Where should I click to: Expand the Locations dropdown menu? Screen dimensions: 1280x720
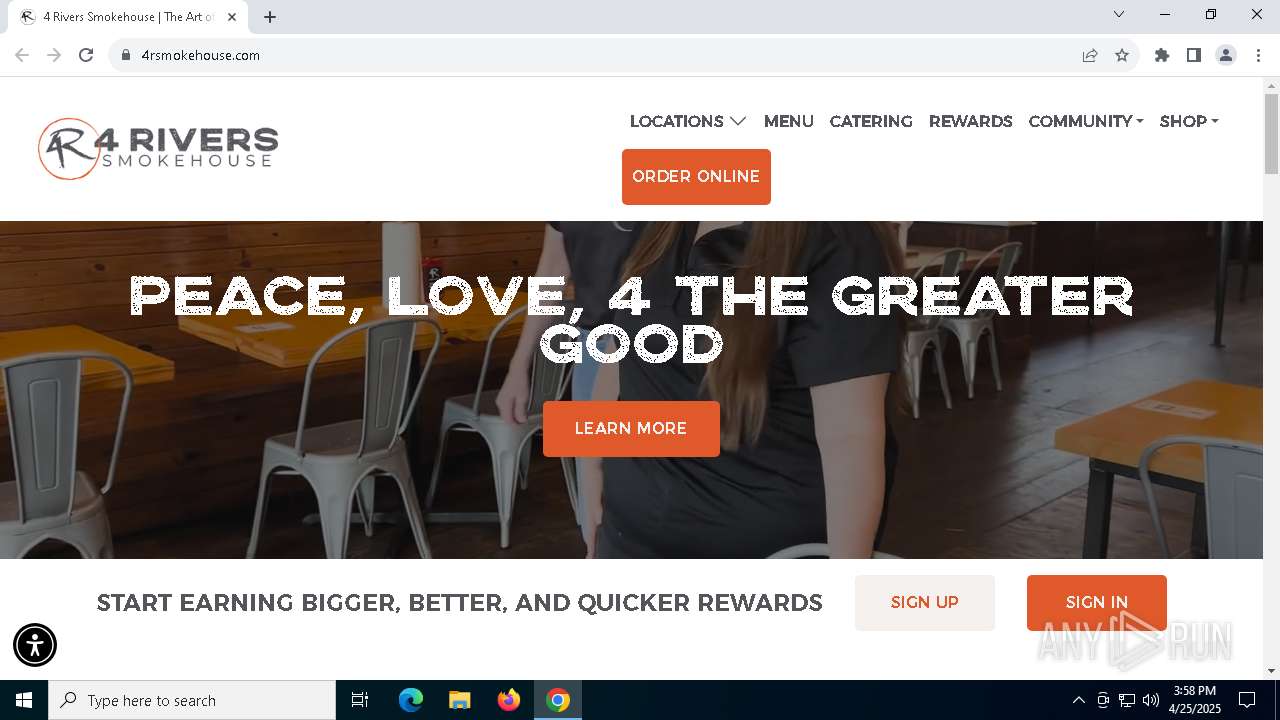point(688,121)
